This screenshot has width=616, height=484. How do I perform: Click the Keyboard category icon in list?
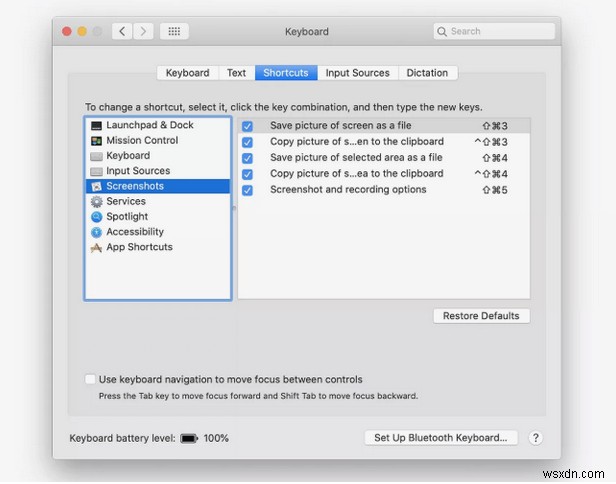click(96, 156)
